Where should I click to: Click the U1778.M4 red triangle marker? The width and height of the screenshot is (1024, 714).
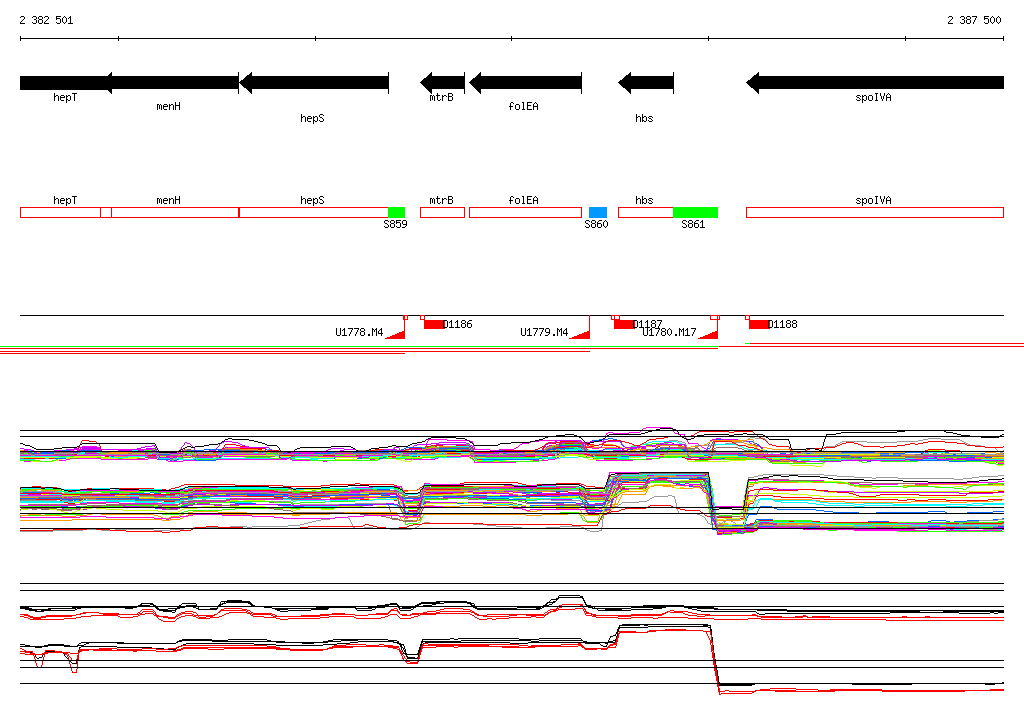pos(398,334)
